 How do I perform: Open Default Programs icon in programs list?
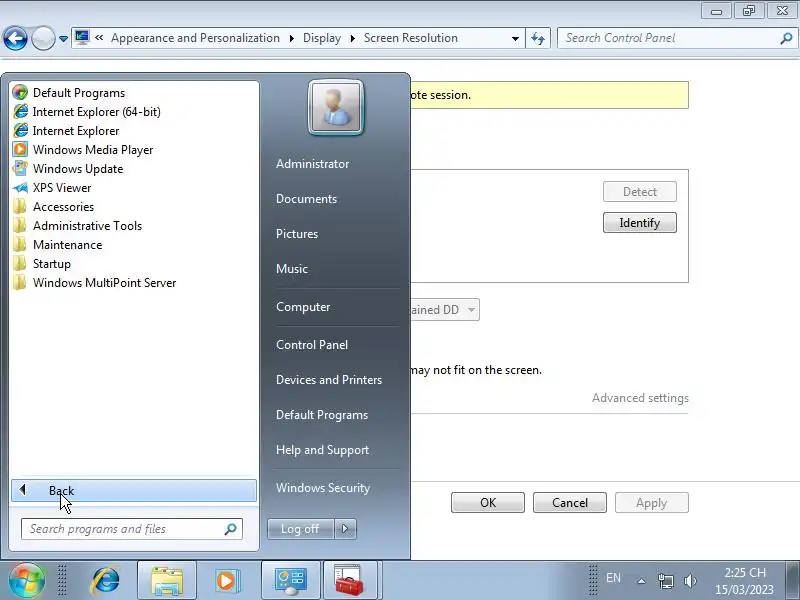(20, 92)
